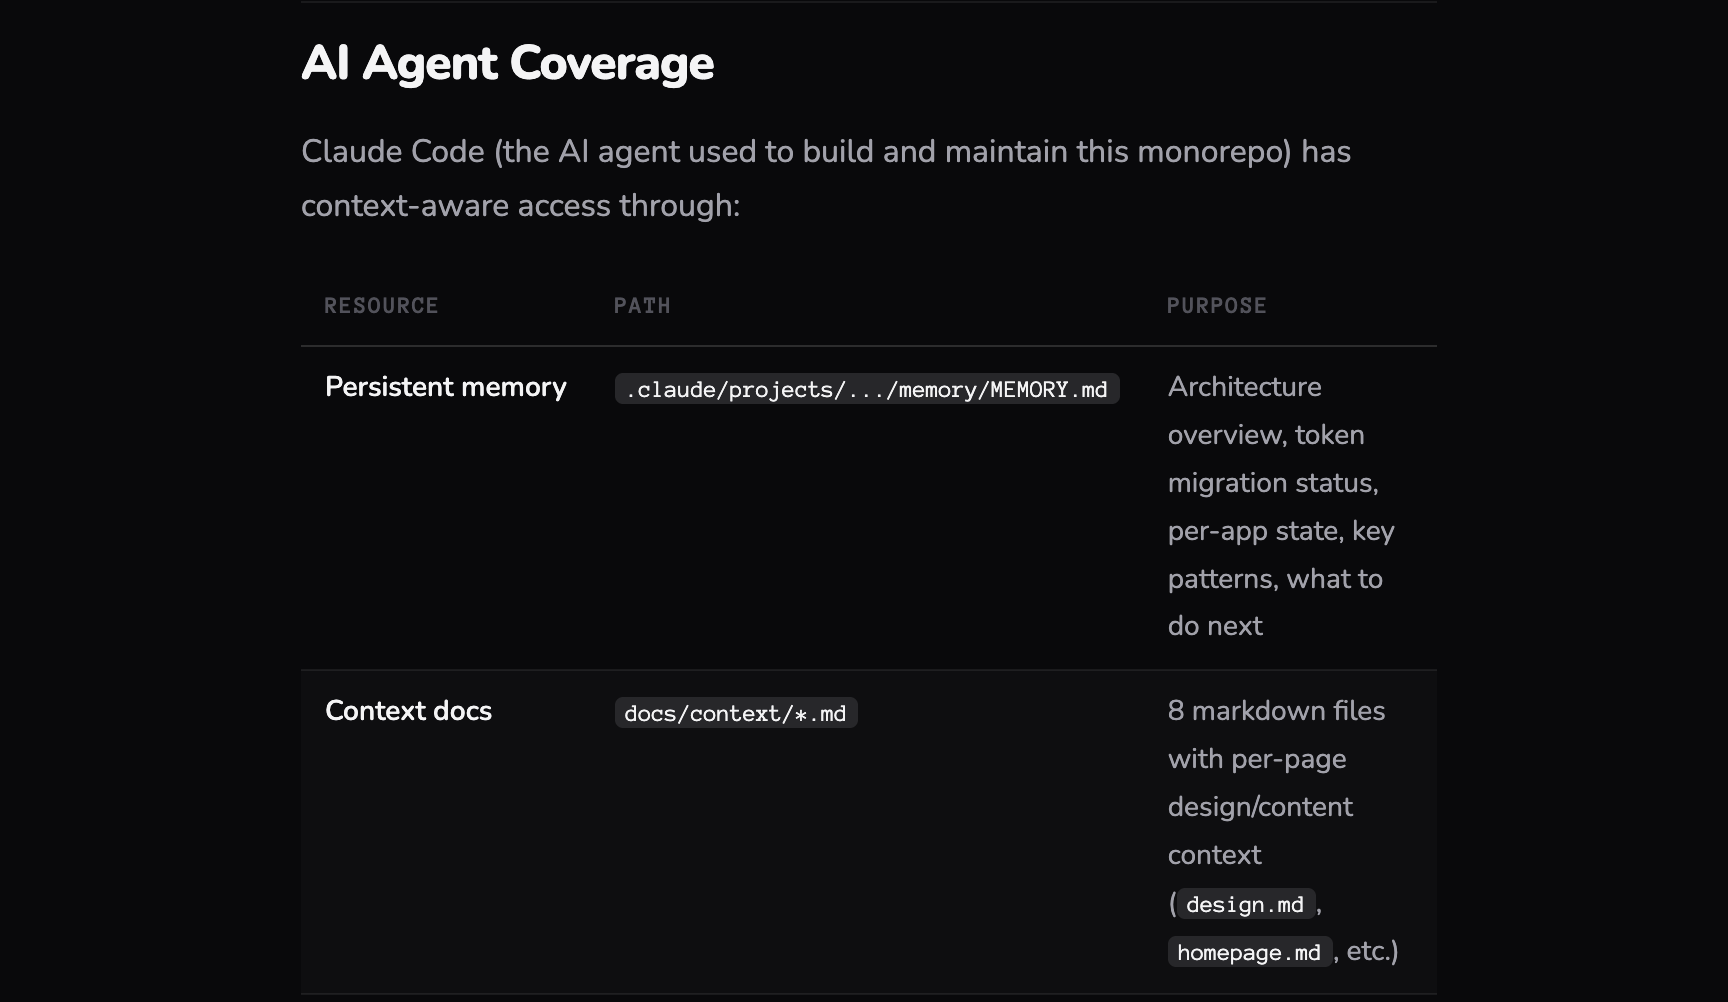Image resolution: width=1728 pixels, height=1002 pixels.
Task: Click the word 'monorepo' in the intro paragraph
Action: tap(1214, 152)
